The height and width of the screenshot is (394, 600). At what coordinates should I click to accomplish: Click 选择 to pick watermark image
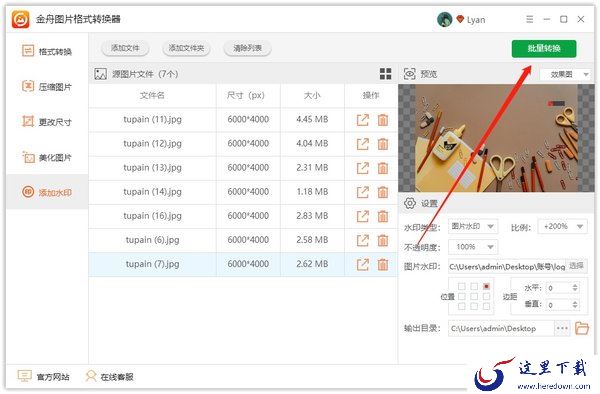pyautogui.click(x=577, y=266)
